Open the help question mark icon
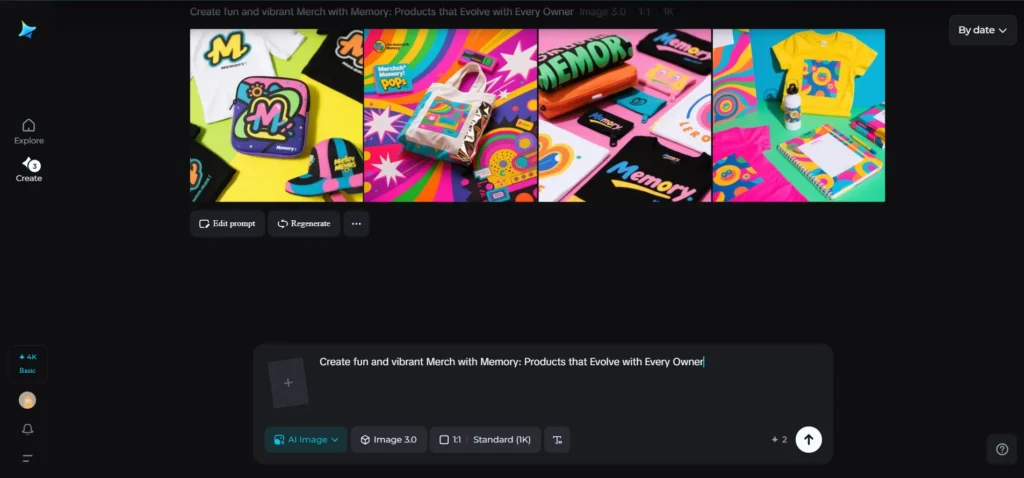The width and height of the screenshot is (1024, 478). click(x=1002, y=450)
